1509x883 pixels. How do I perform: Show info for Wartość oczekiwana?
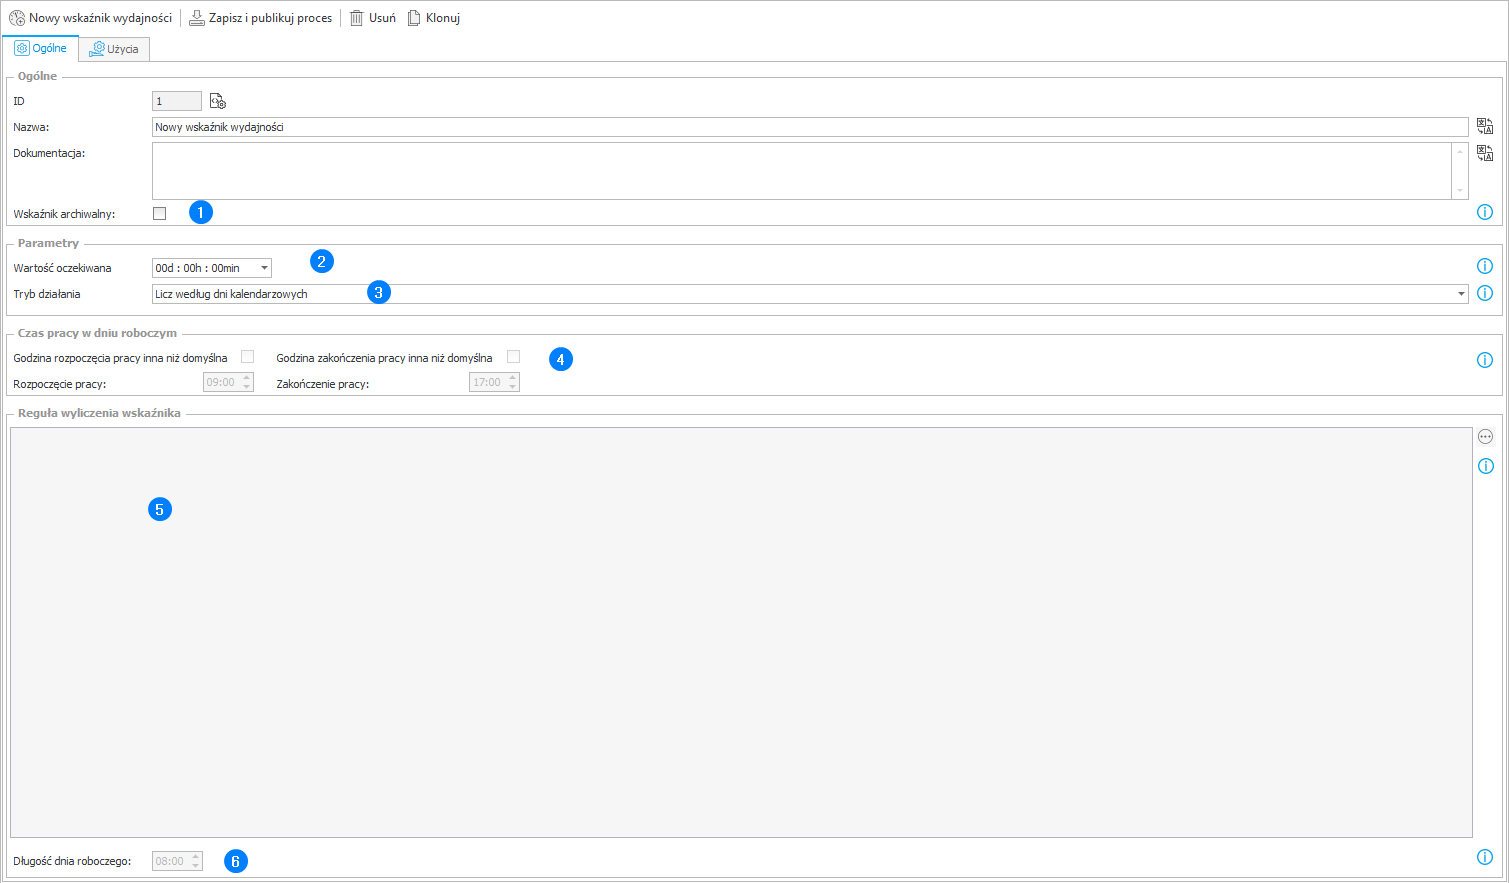point(1485,266)
